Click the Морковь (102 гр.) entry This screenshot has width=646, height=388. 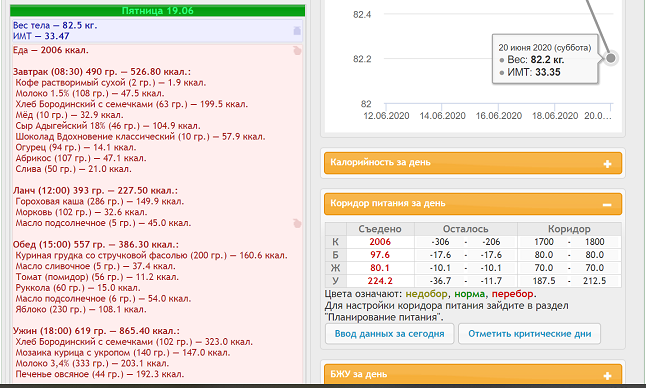[81, 212]
